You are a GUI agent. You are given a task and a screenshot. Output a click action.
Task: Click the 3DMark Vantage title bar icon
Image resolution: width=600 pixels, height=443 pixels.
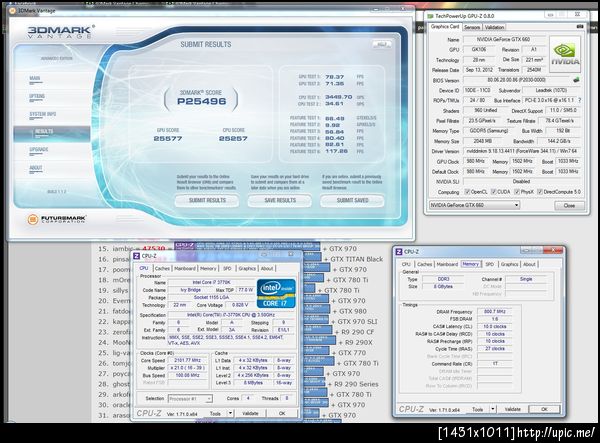[13, 11]
